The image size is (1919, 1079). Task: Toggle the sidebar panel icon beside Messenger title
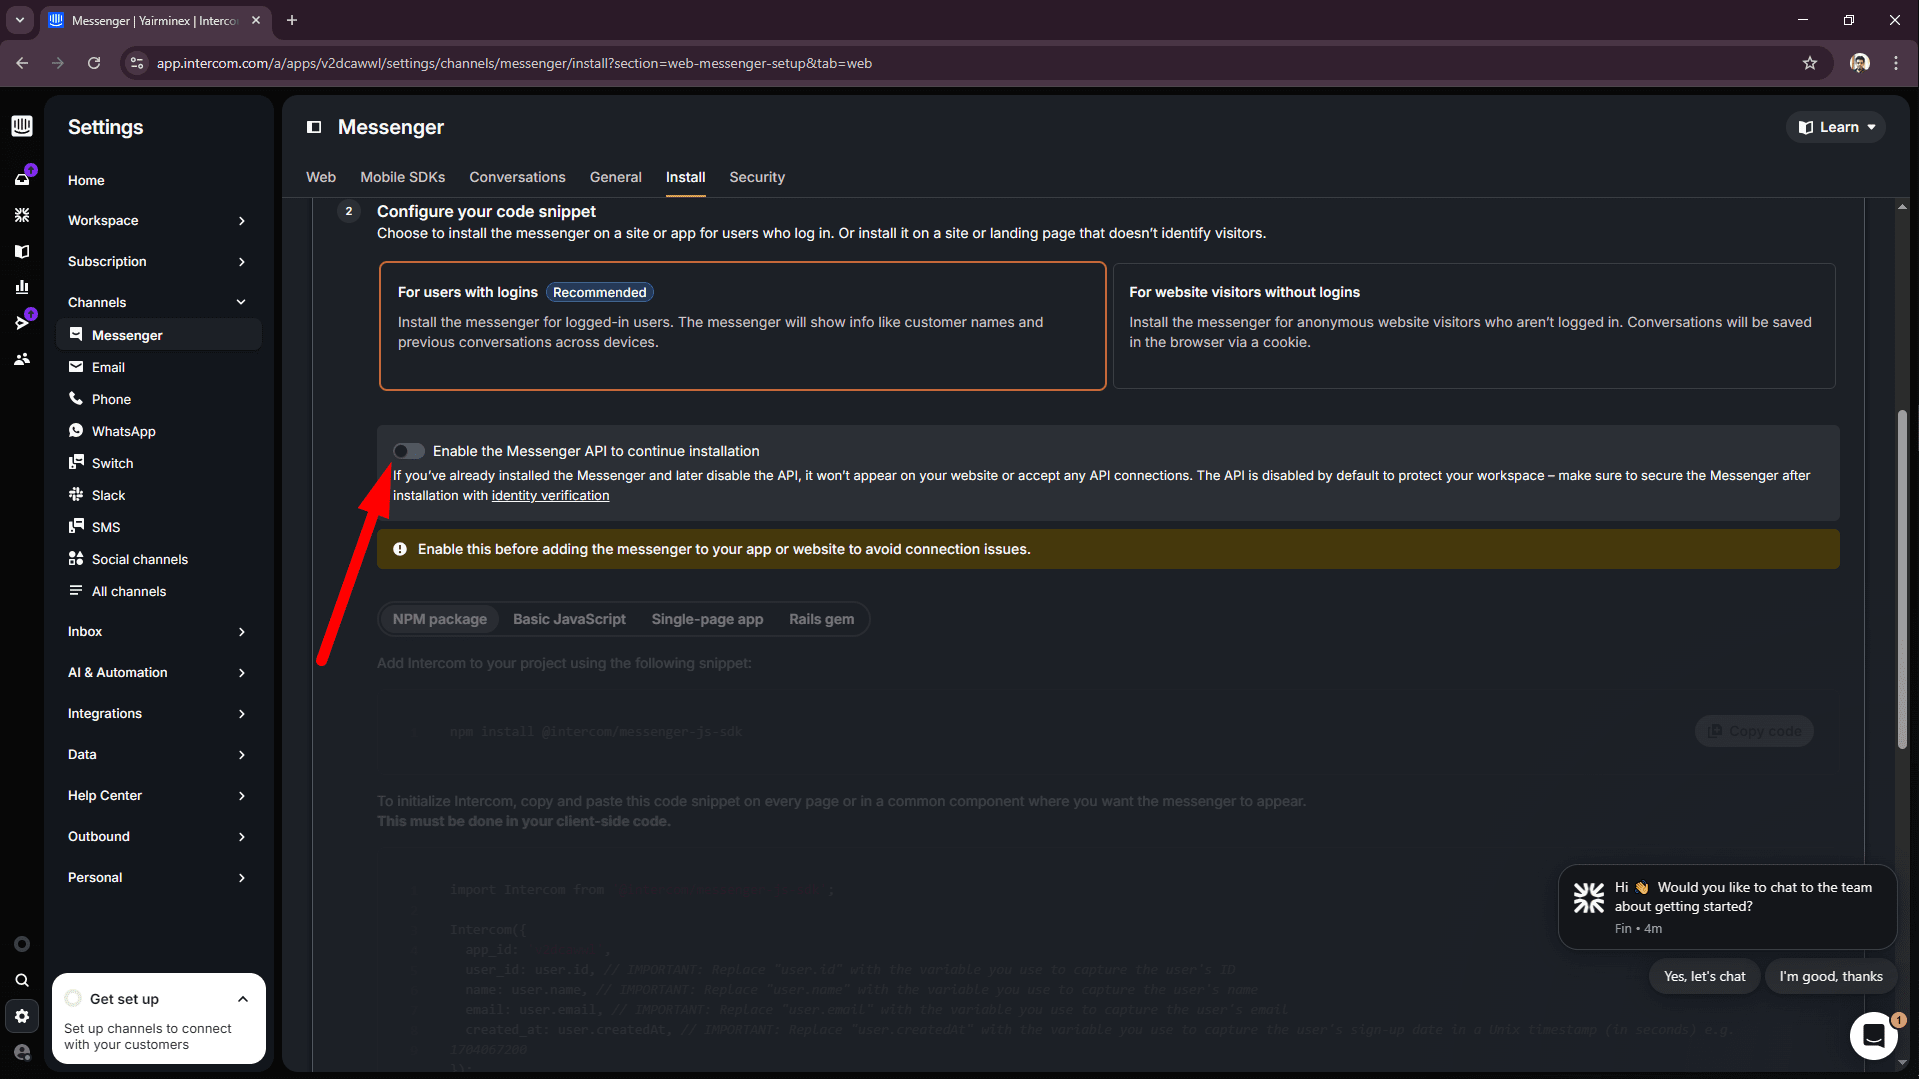click(314, 127)
